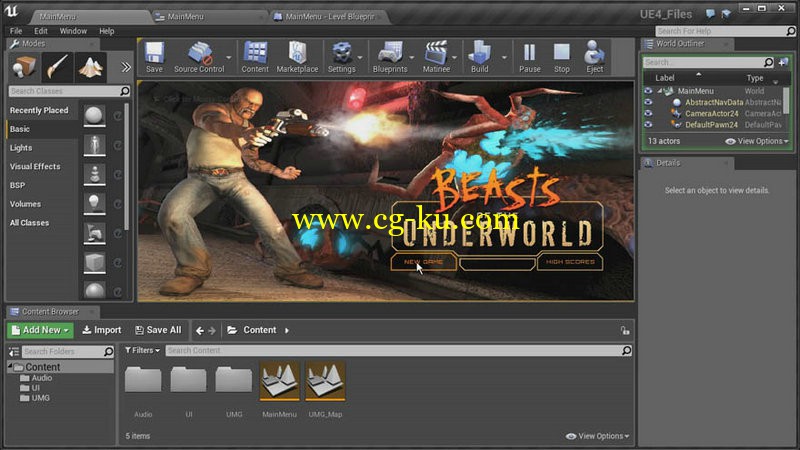The image size is (800, 450).
Task: Open the Blueprints toolbar icon
Action: point(390,57)
